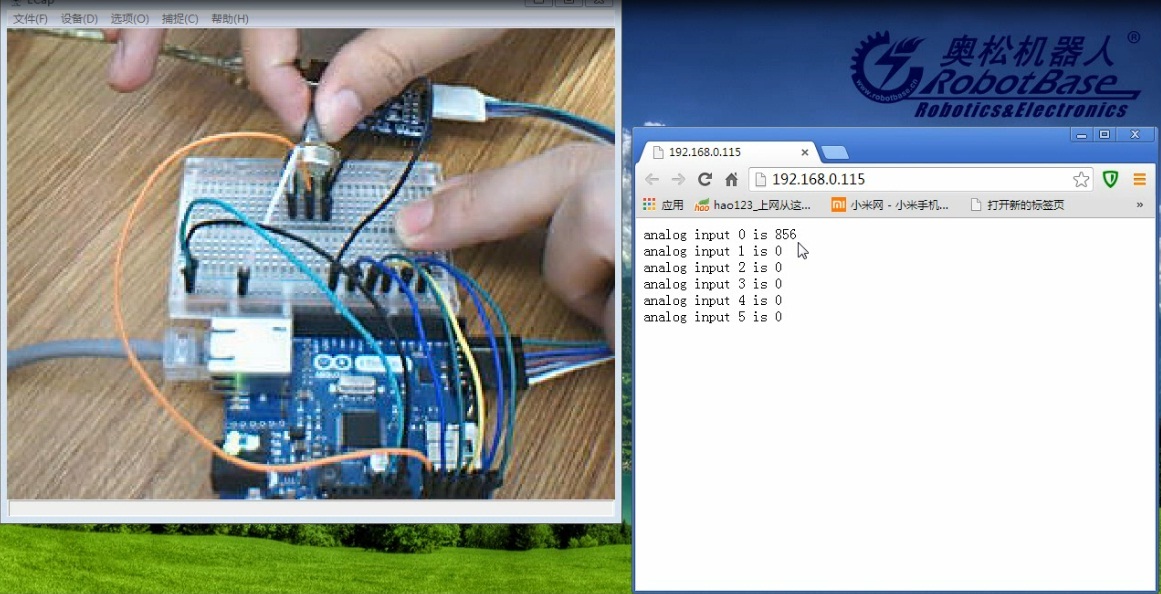The height and width of the screenshot is (594, 1161).
Task: Open the 小米网 bookmark
Action: [x=890, y=204]
